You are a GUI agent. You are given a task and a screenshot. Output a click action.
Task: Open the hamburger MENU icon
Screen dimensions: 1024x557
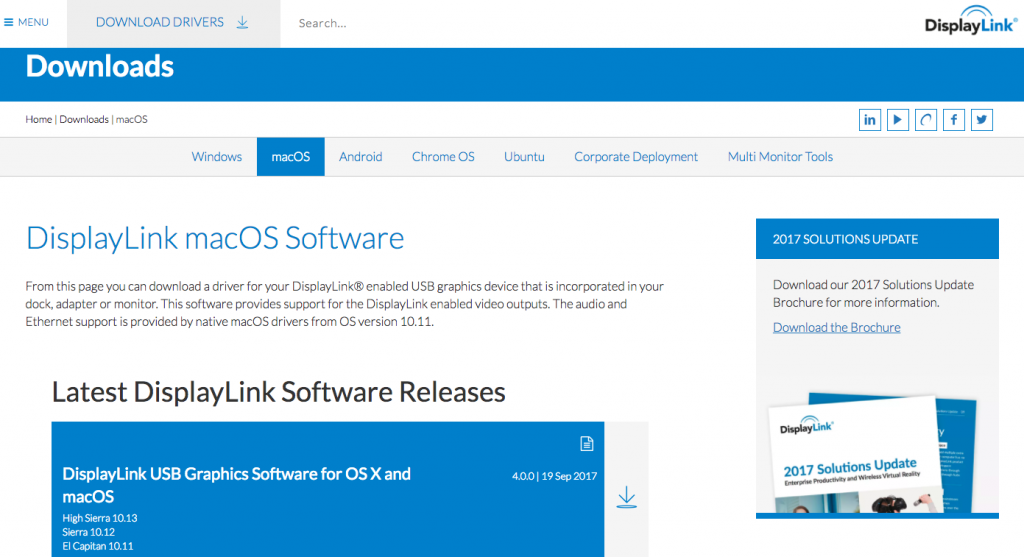(8, 22)
